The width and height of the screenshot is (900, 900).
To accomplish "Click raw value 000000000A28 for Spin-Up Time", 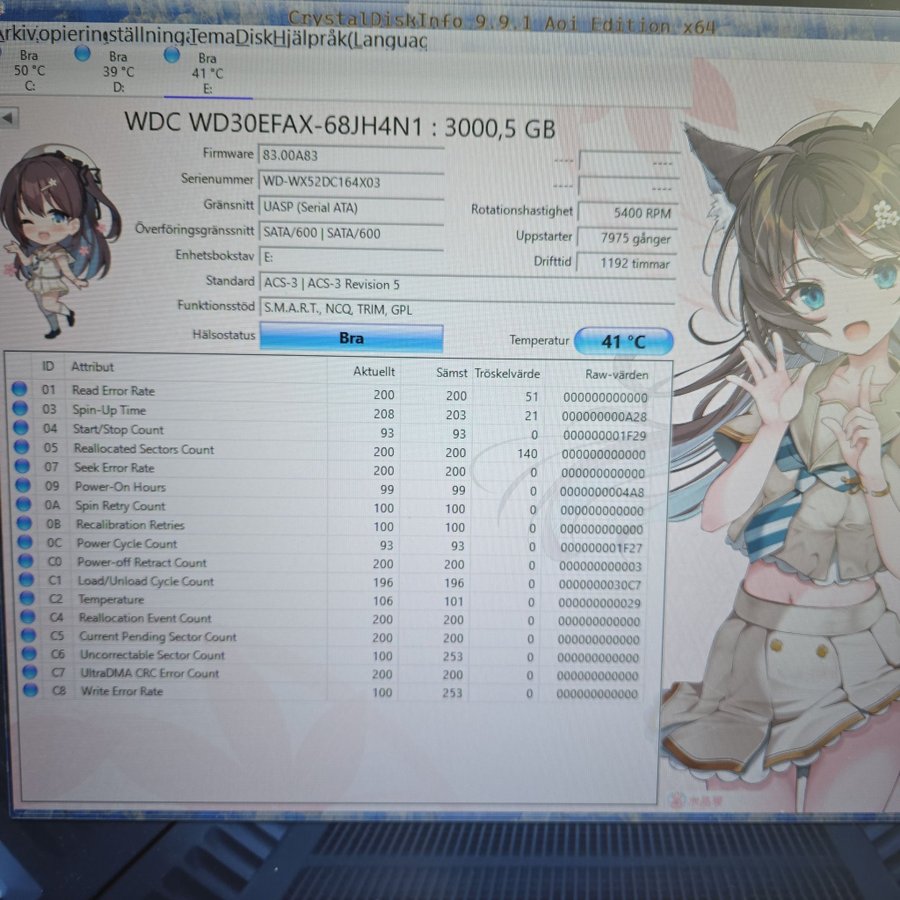I will (604, 416).
